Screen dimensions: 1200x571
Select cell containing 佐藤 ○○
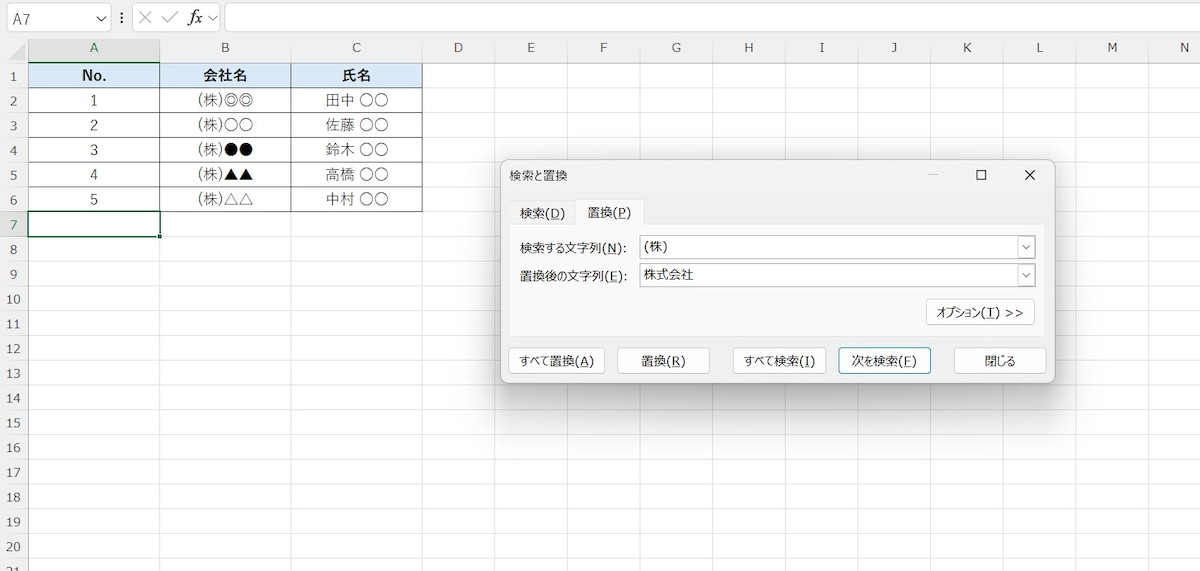pyautogui.click(x=357, y=125)
